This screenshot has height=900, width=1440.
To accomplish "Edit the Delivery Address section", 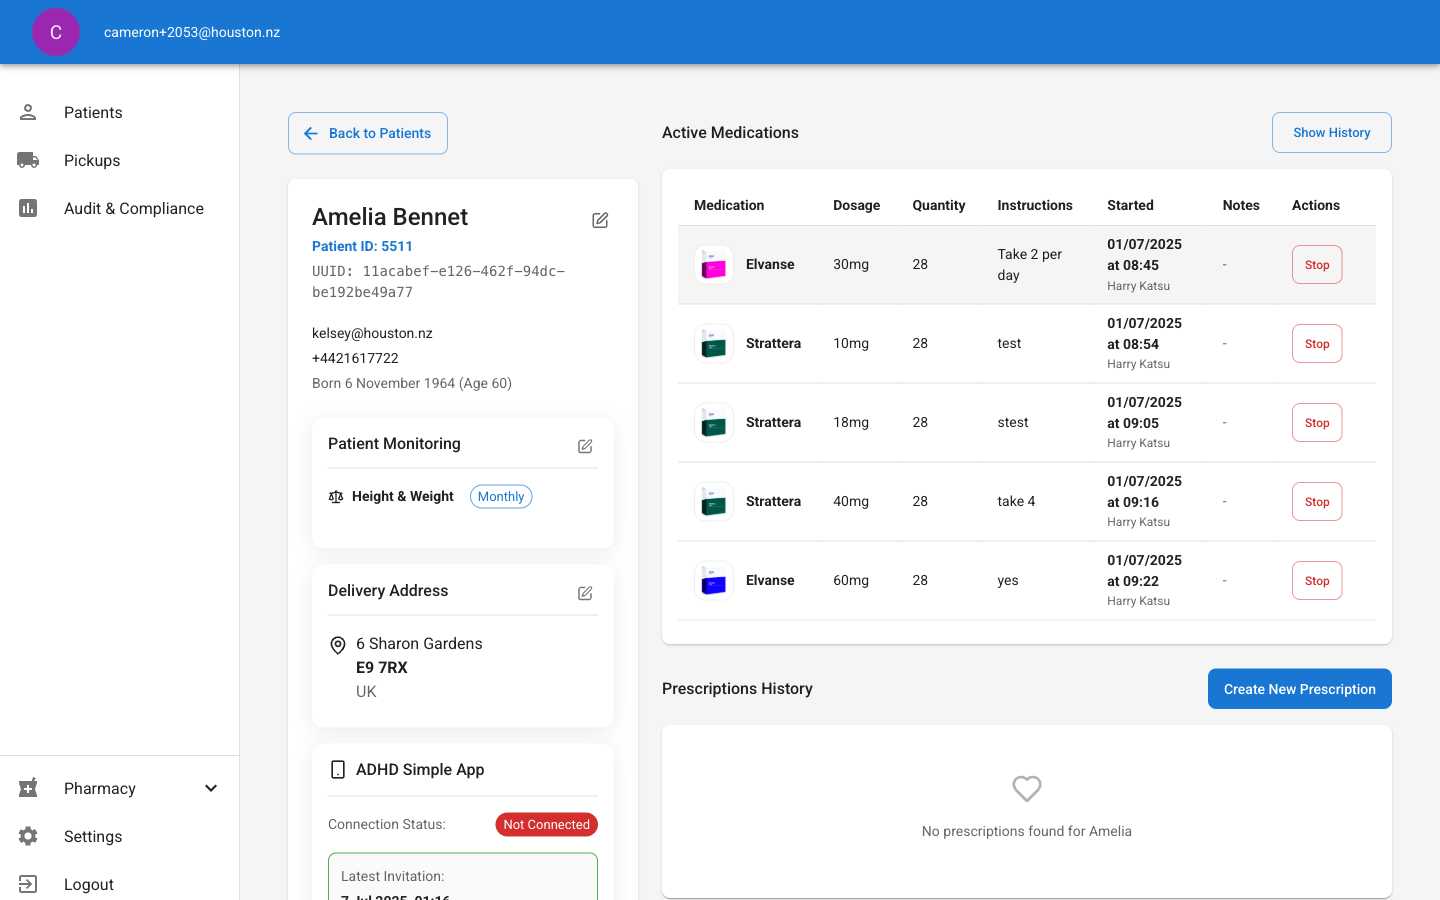I will click(x=585, y=593).
